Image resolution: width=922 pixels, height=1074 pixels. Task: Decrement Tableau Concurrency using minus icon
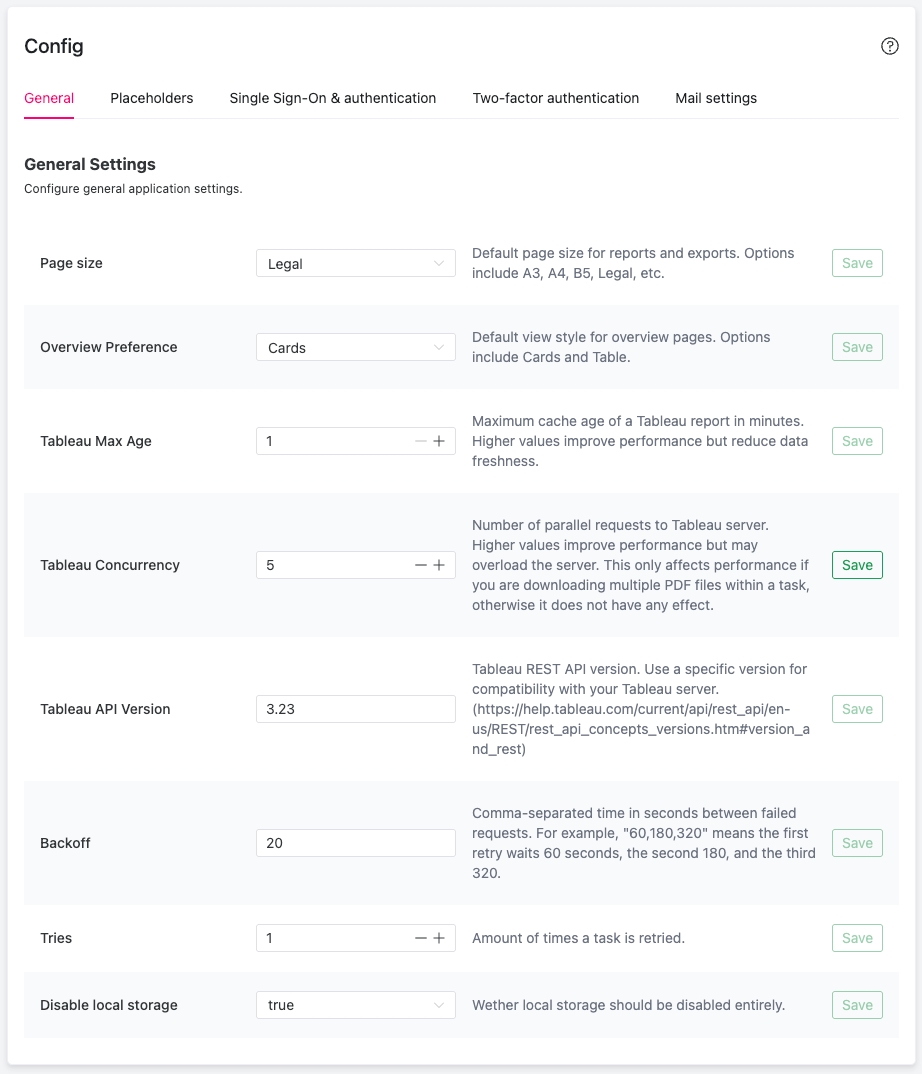point(421,565)
